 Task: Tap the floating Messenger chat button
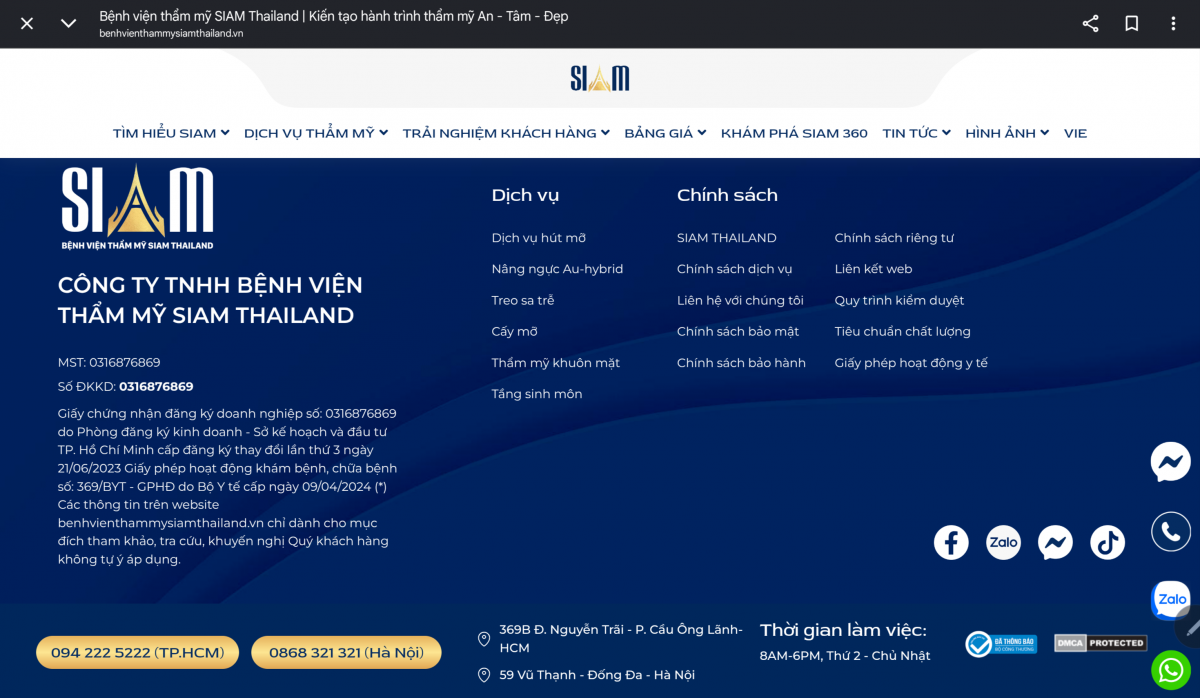(x=1171, y=462)
